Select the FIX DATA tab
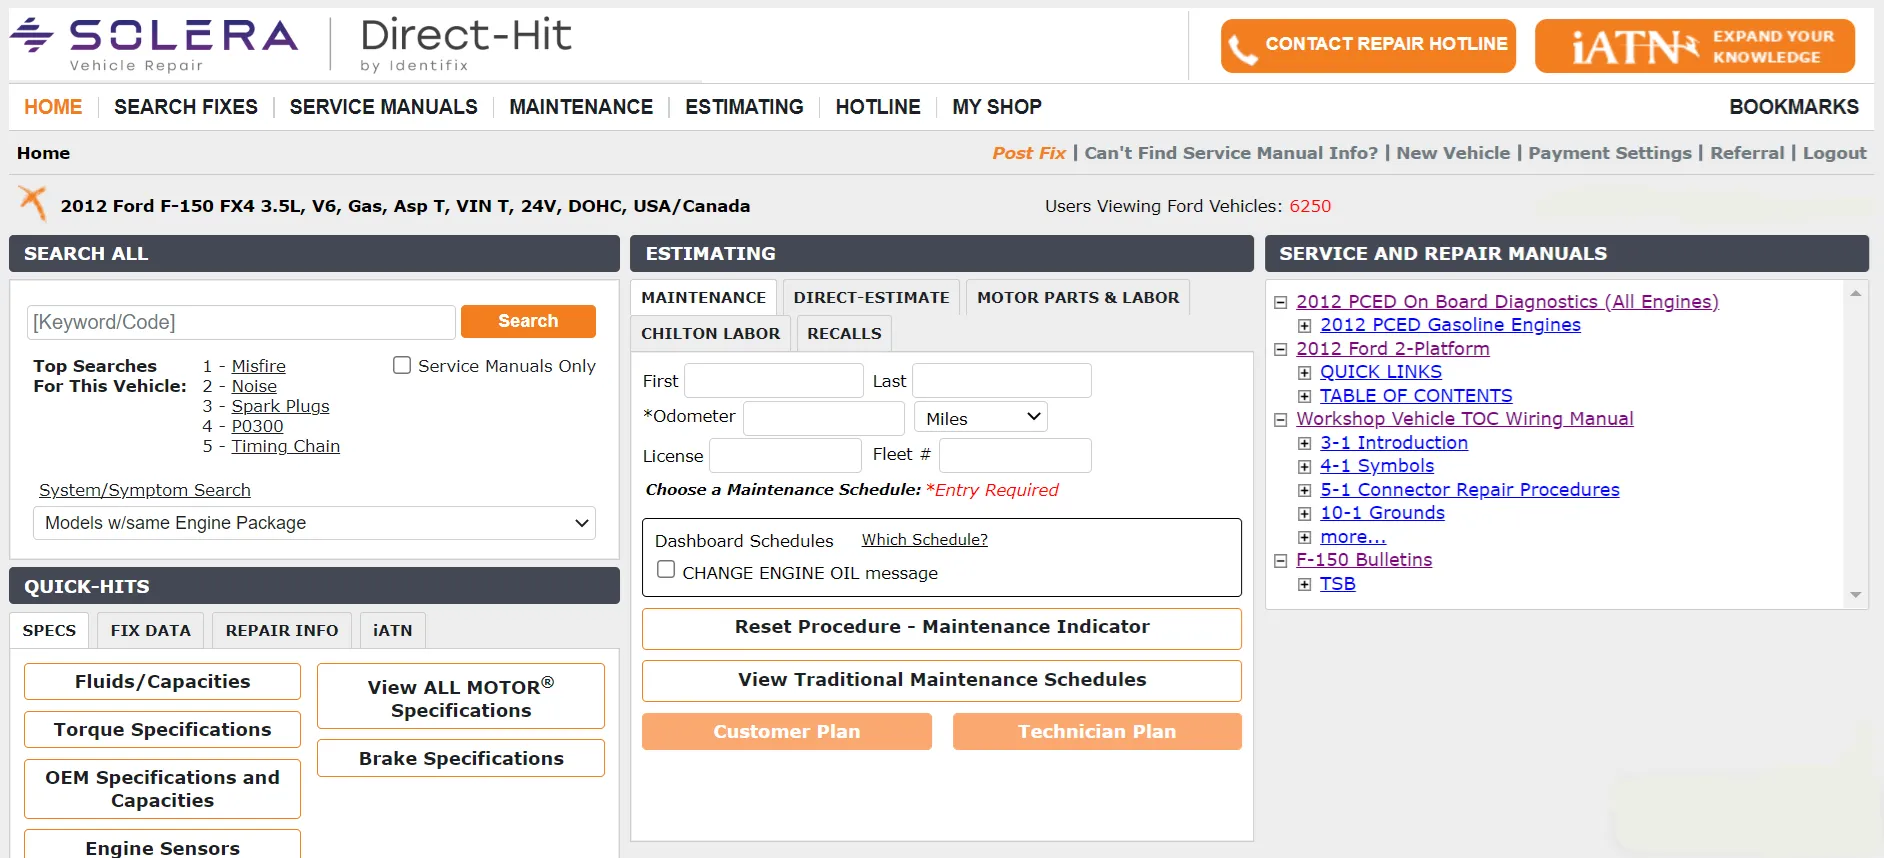Viewport: 1884px width, 858px height. pos(150,630)
